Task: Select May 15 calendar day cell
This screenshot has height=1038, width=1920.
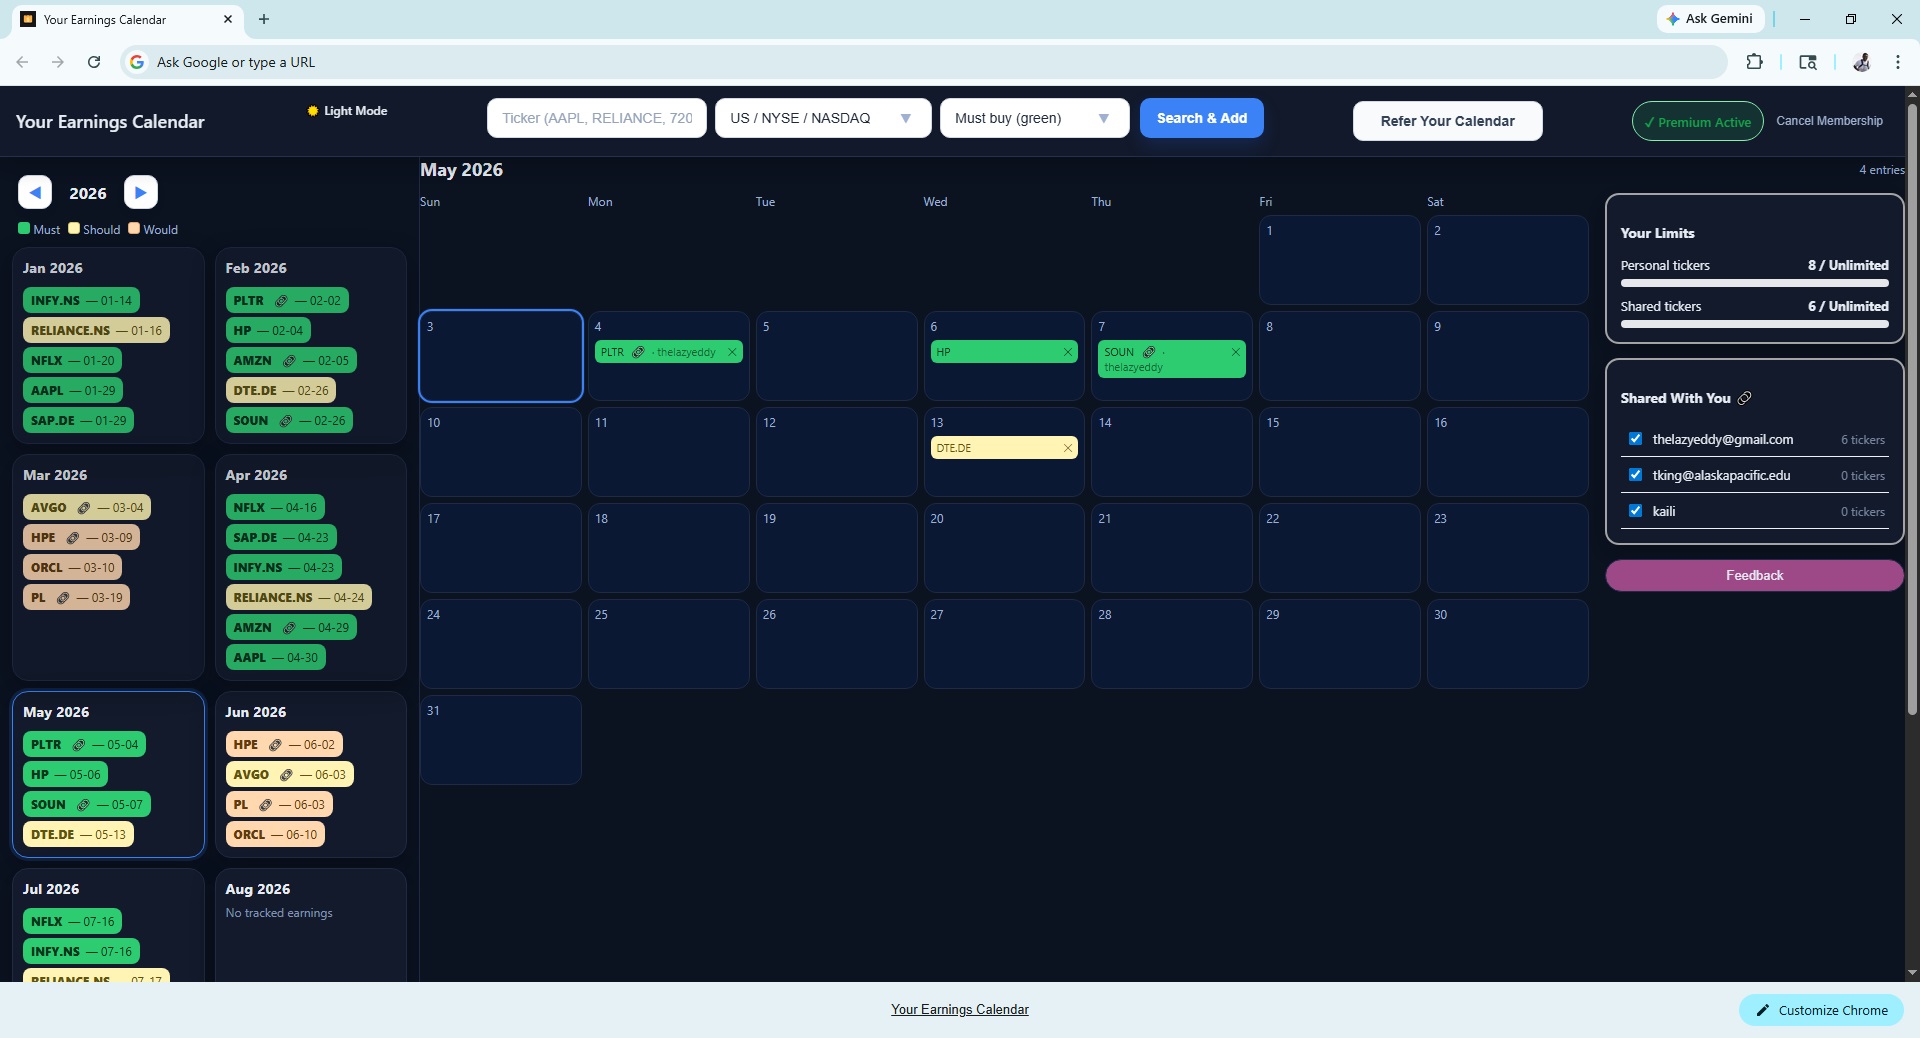Action: point(1339,452)
